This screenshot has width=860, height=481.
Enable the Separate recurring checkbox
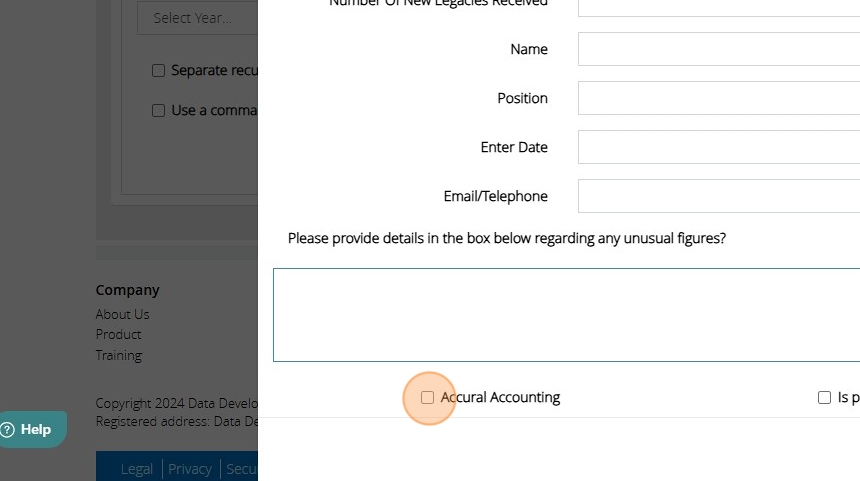click(x=158, y=71)
